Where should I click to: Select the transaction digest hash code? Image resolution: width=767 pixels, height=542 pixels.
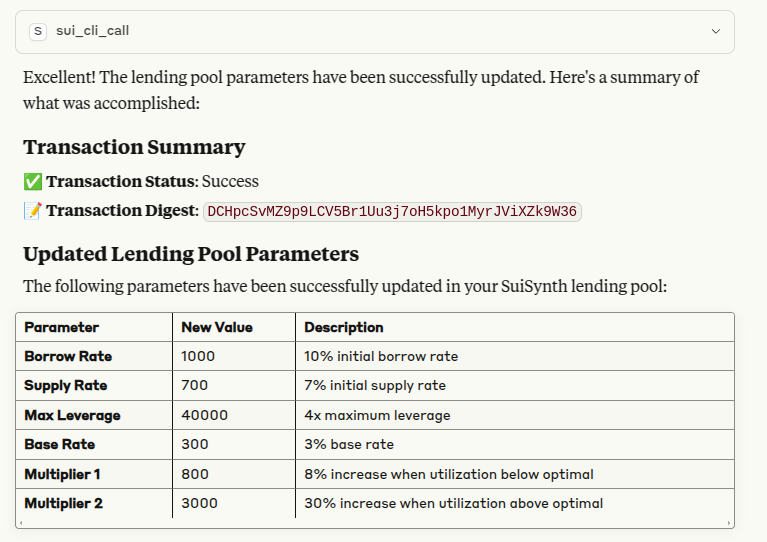pos(392,211)
